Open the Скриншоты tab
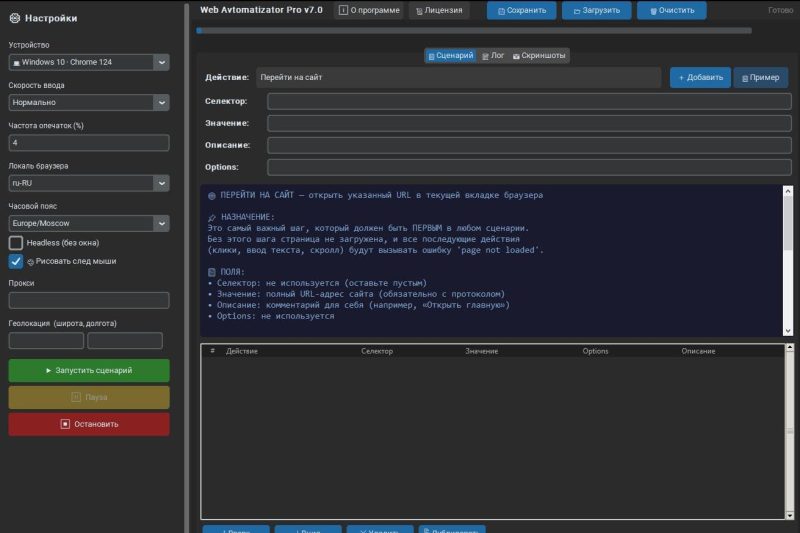The image size is (800, 533). pos(539,56)
